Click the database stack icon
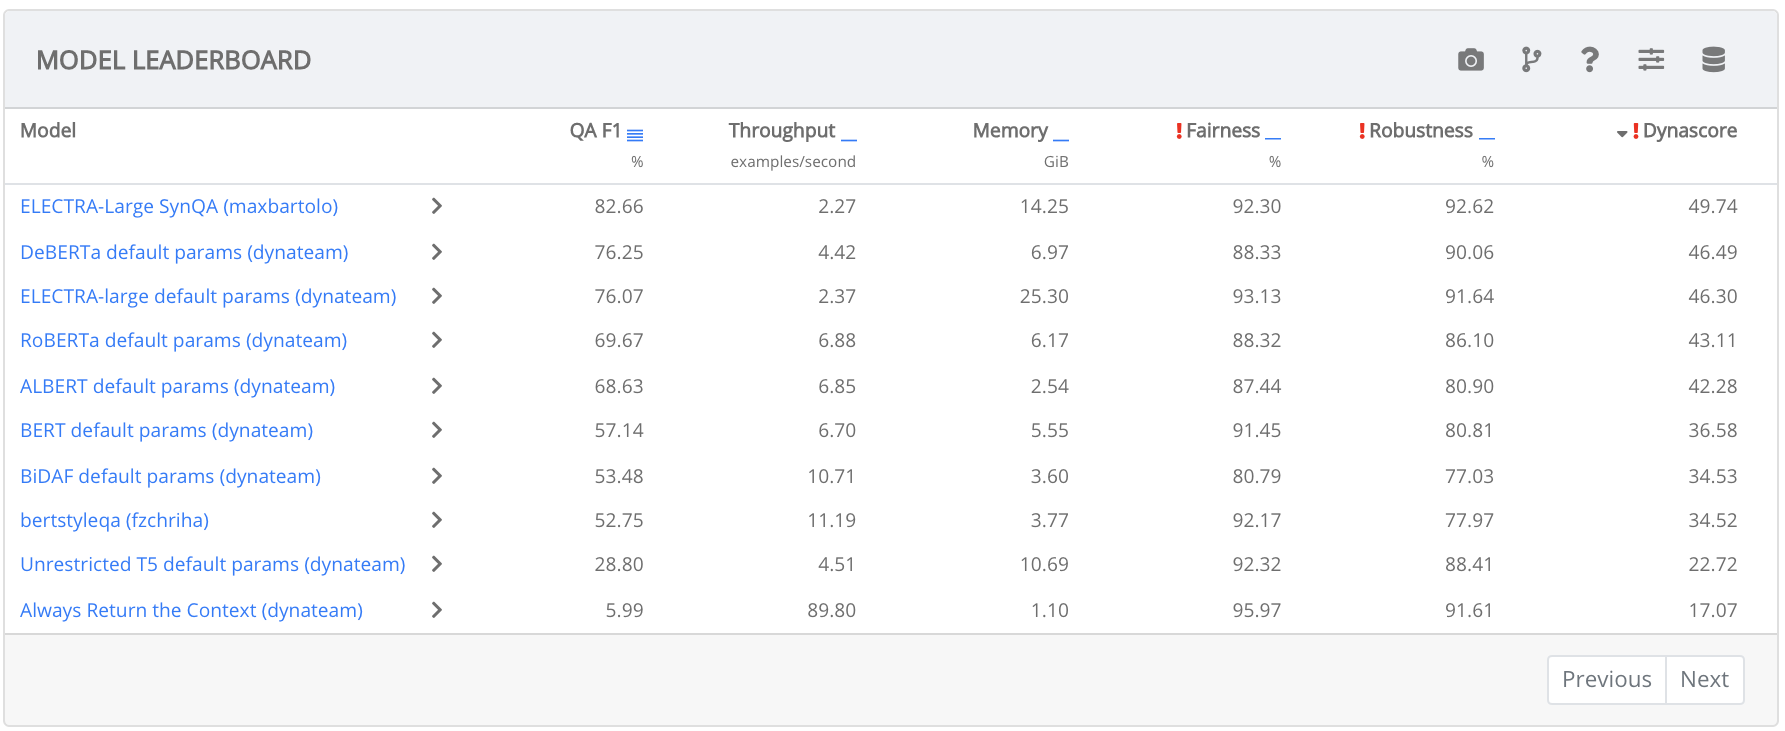Image resolution: width=1785 pixels, height=731 pixels. coord(1713,60)
